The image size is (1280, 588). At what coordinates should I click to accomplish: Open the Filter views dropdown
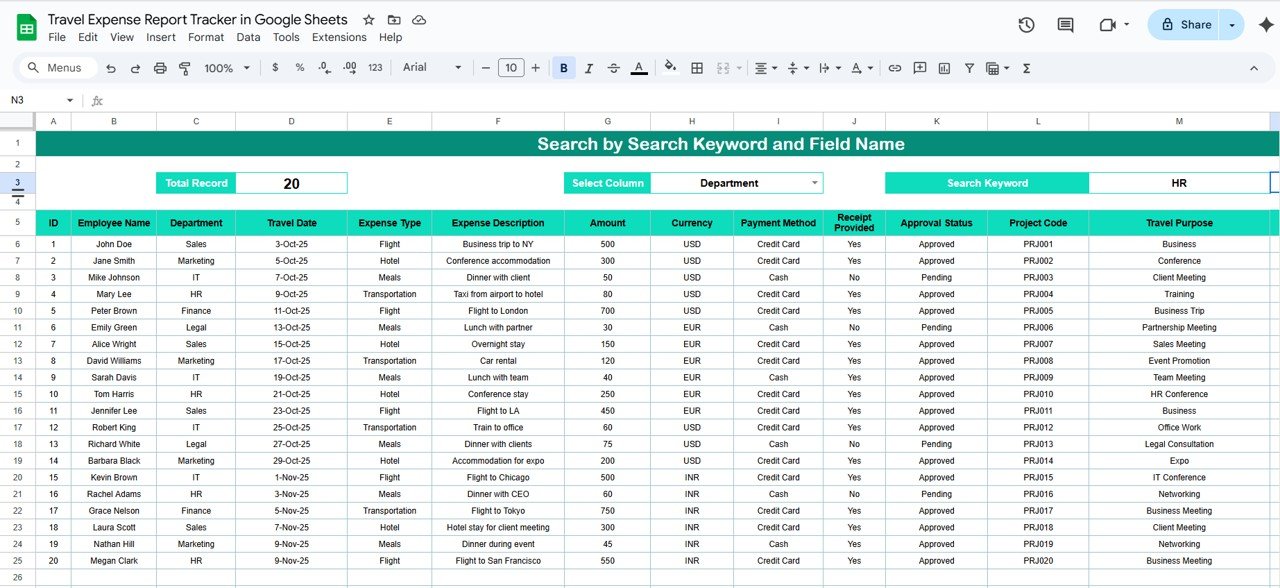click(x=997, y=68)
